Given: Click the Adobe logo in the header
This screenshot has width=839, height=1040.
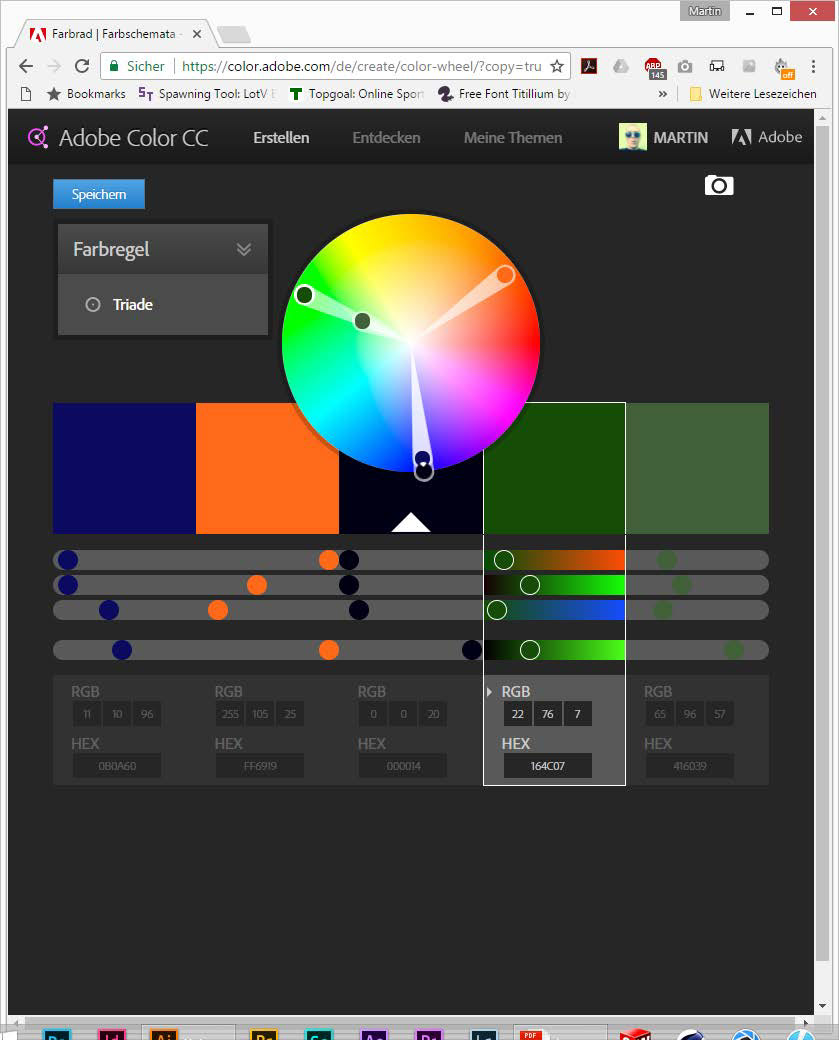Looking at the screenshot, I should pos(767,137).
